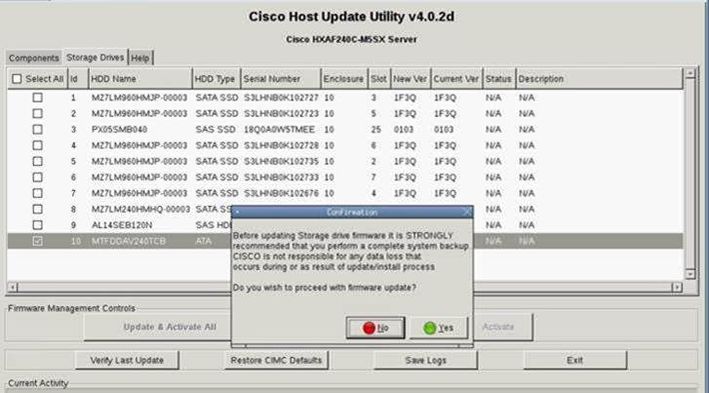Click serial number S3LHNB0K102723

[281, 114]
